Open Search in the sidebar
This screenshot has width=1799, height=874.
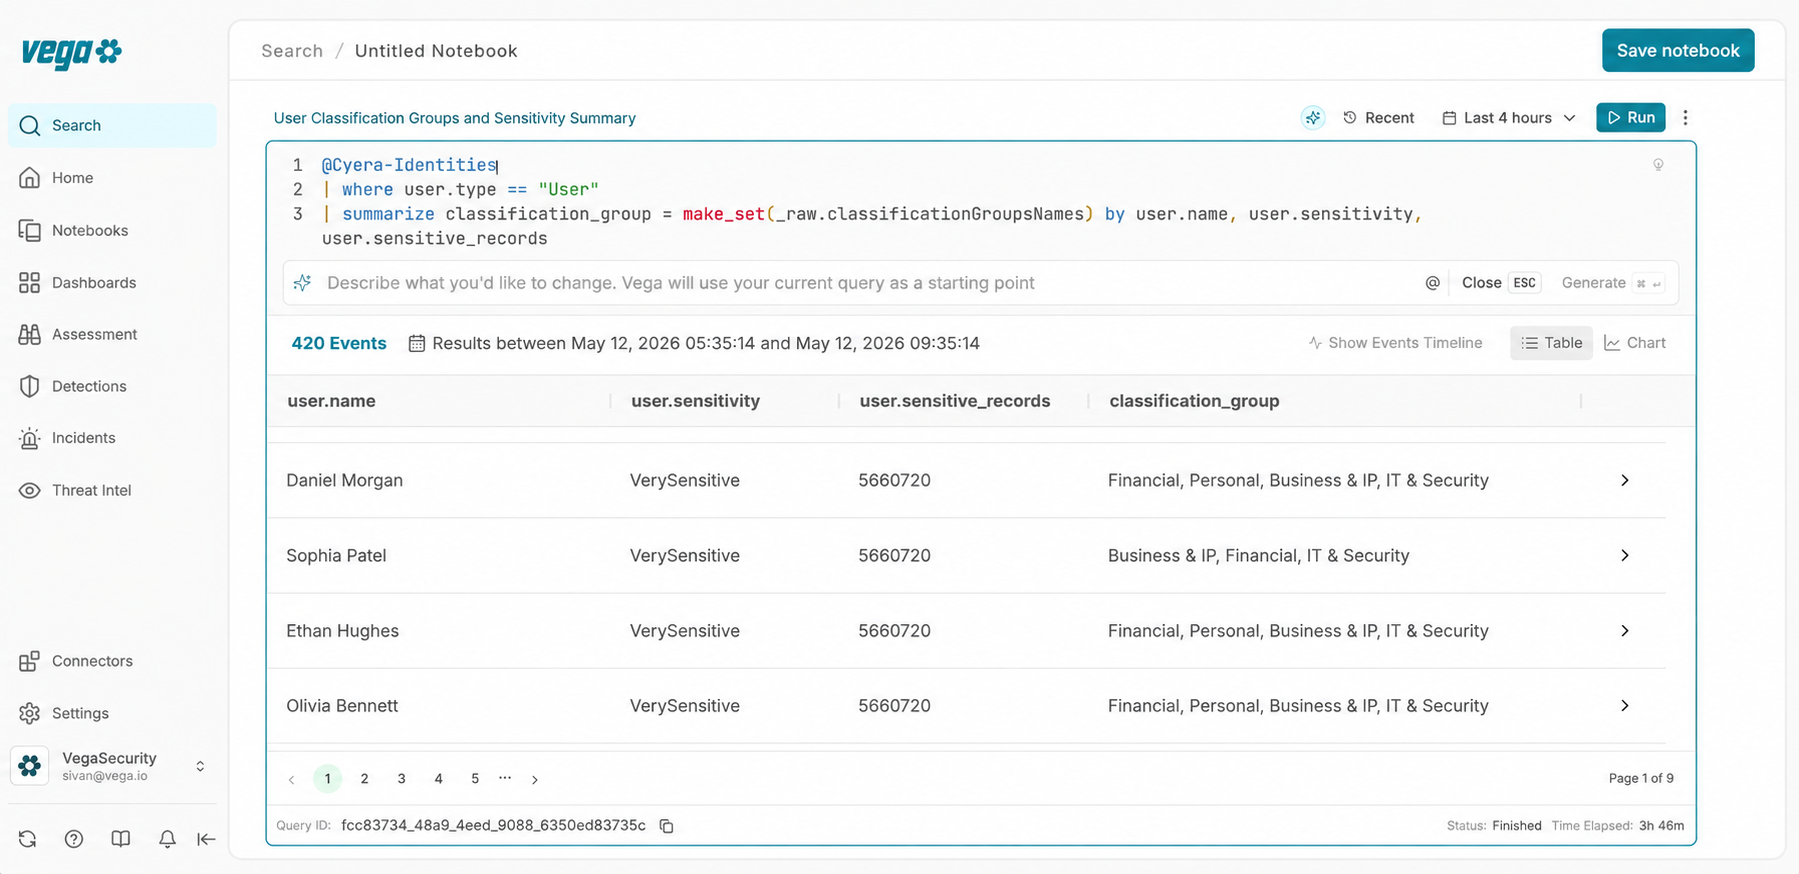click(x=112, y=125)
